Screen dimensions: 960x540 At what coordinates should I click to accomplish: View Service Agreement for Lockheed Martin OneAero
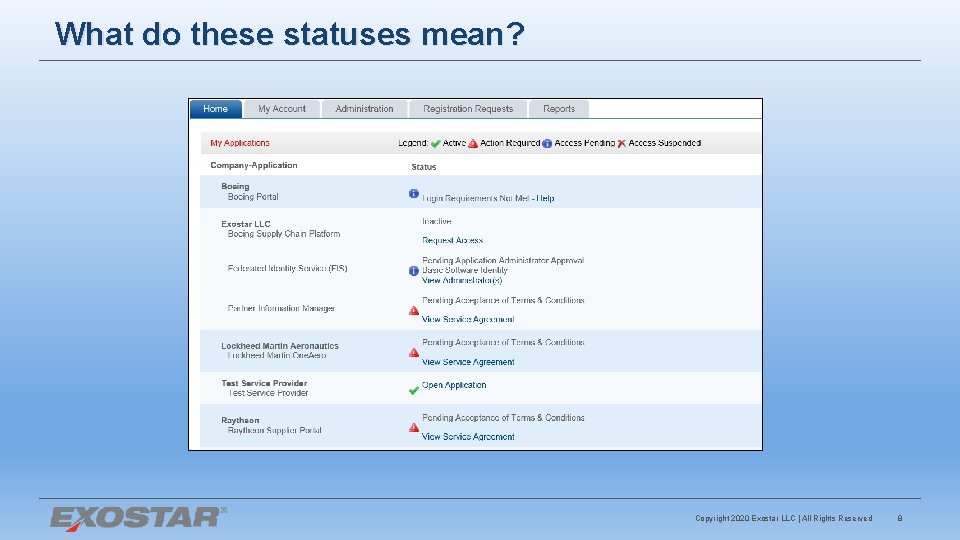point(468,362)
